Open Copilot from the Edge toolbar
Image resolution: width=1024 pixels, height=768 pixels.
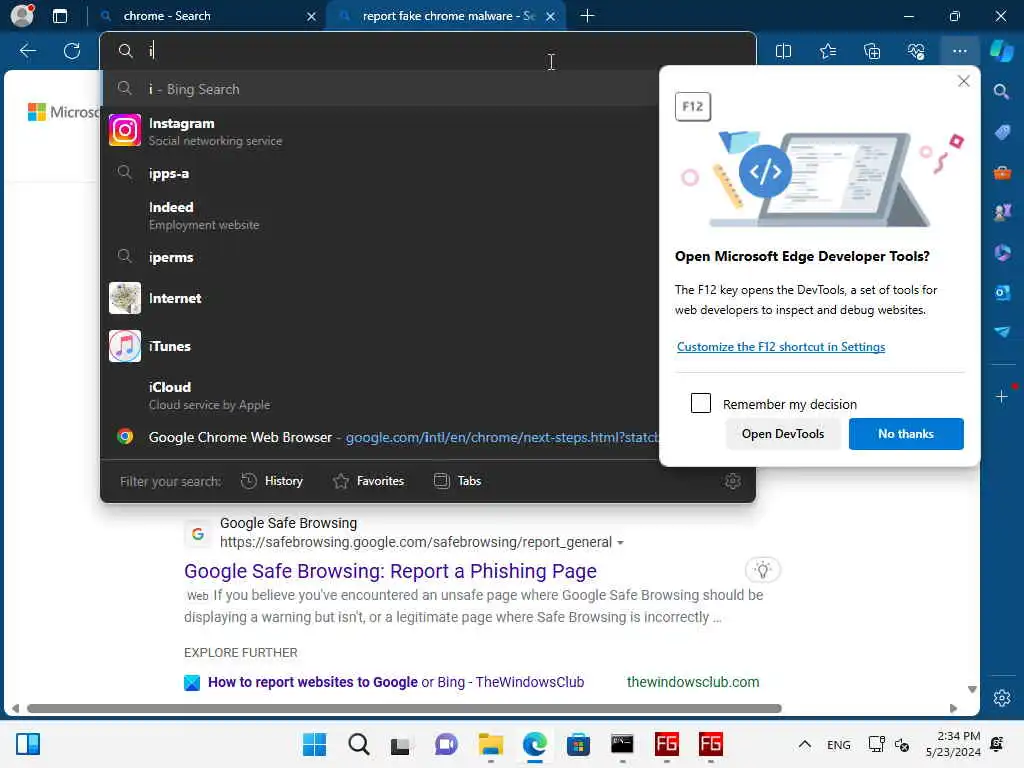(x=1001, y=50)
